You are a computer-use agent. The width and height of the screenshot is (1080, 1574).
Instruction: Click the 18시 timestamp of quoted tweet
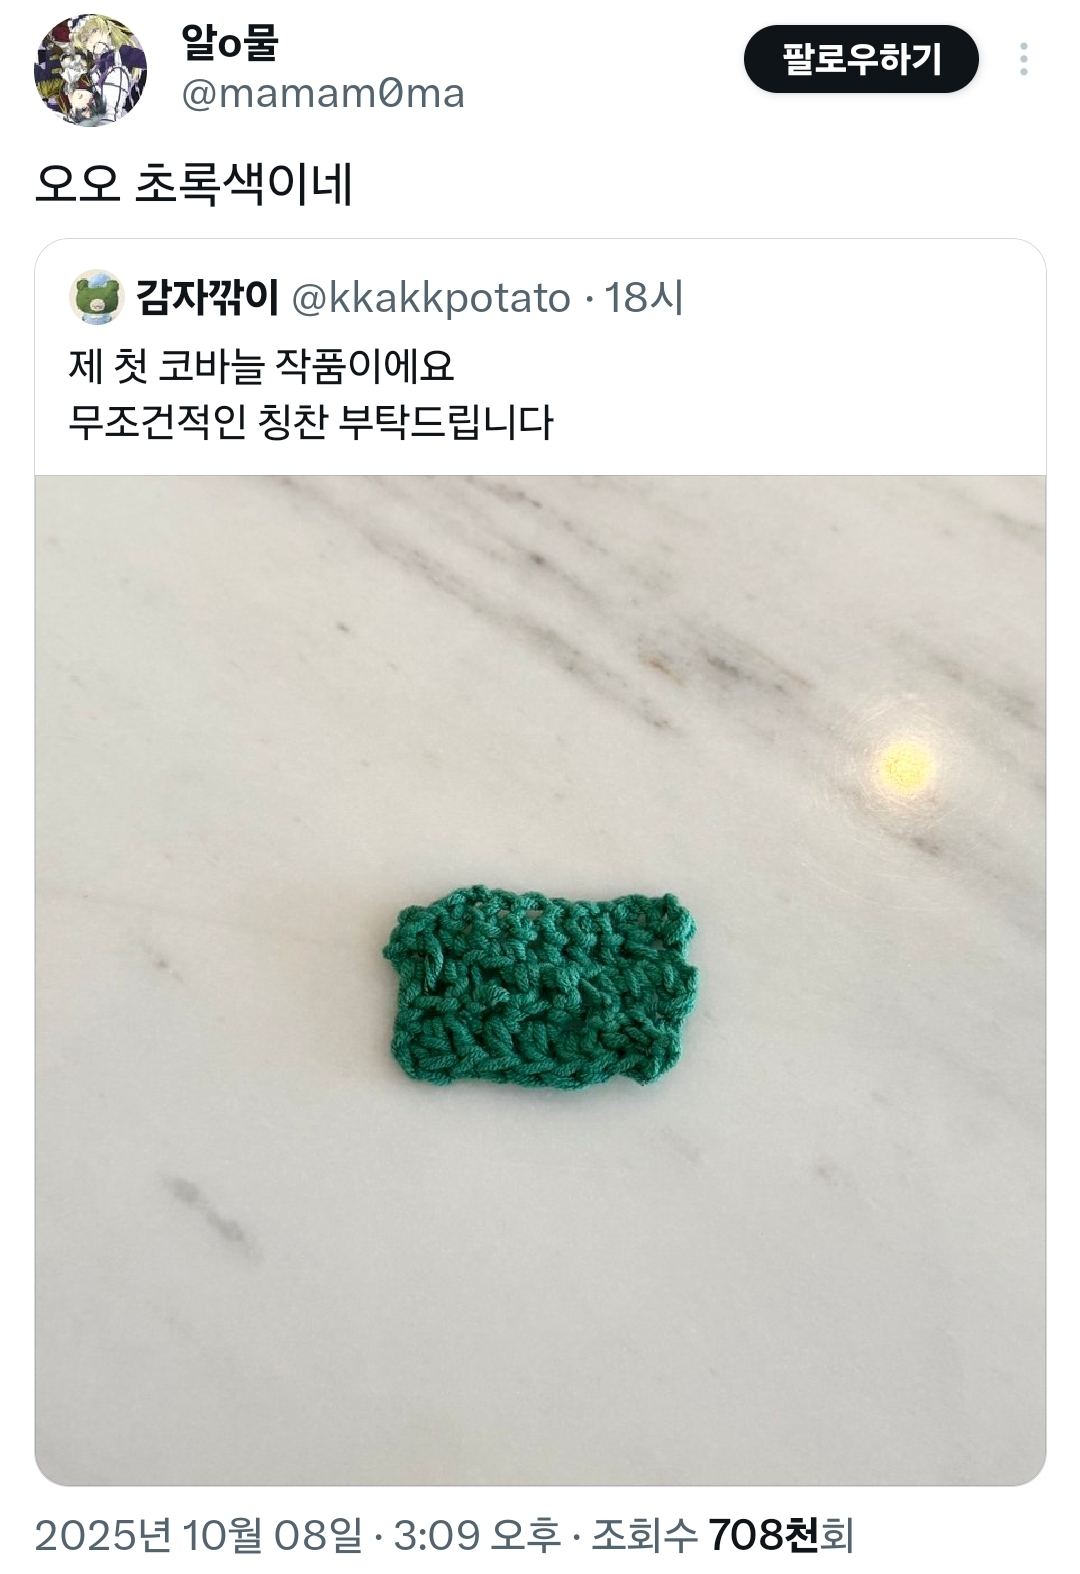coord(644,297)
